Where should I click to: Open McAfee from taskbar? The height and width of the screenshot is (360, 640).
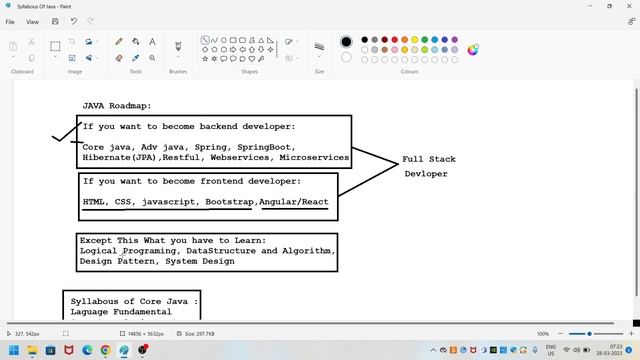coord(69,350)
